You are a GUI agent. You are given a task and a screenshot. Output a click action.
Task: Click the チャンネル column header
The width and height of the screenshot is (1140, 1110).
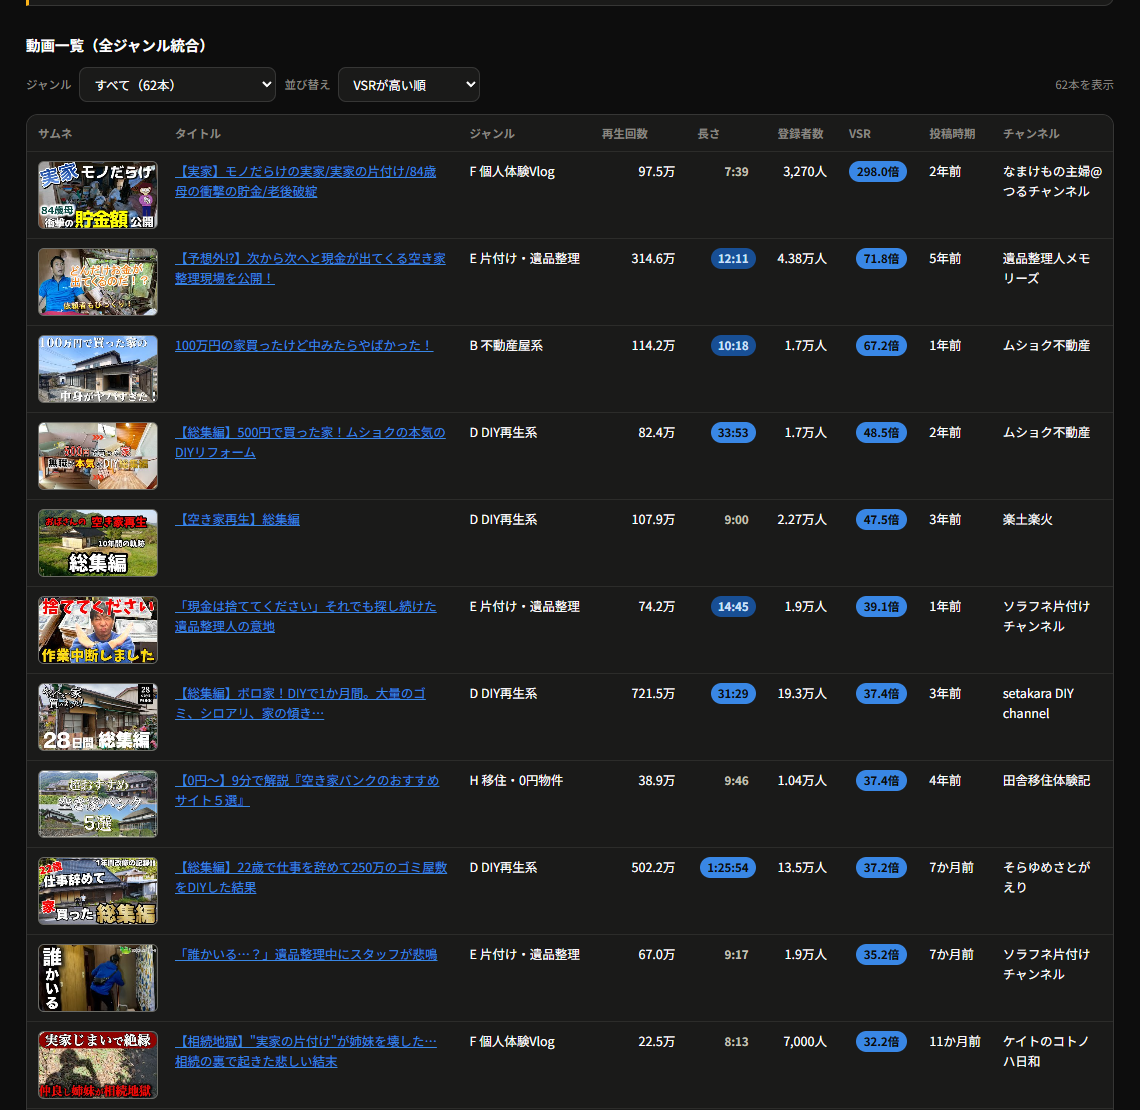click(1031, 134)
